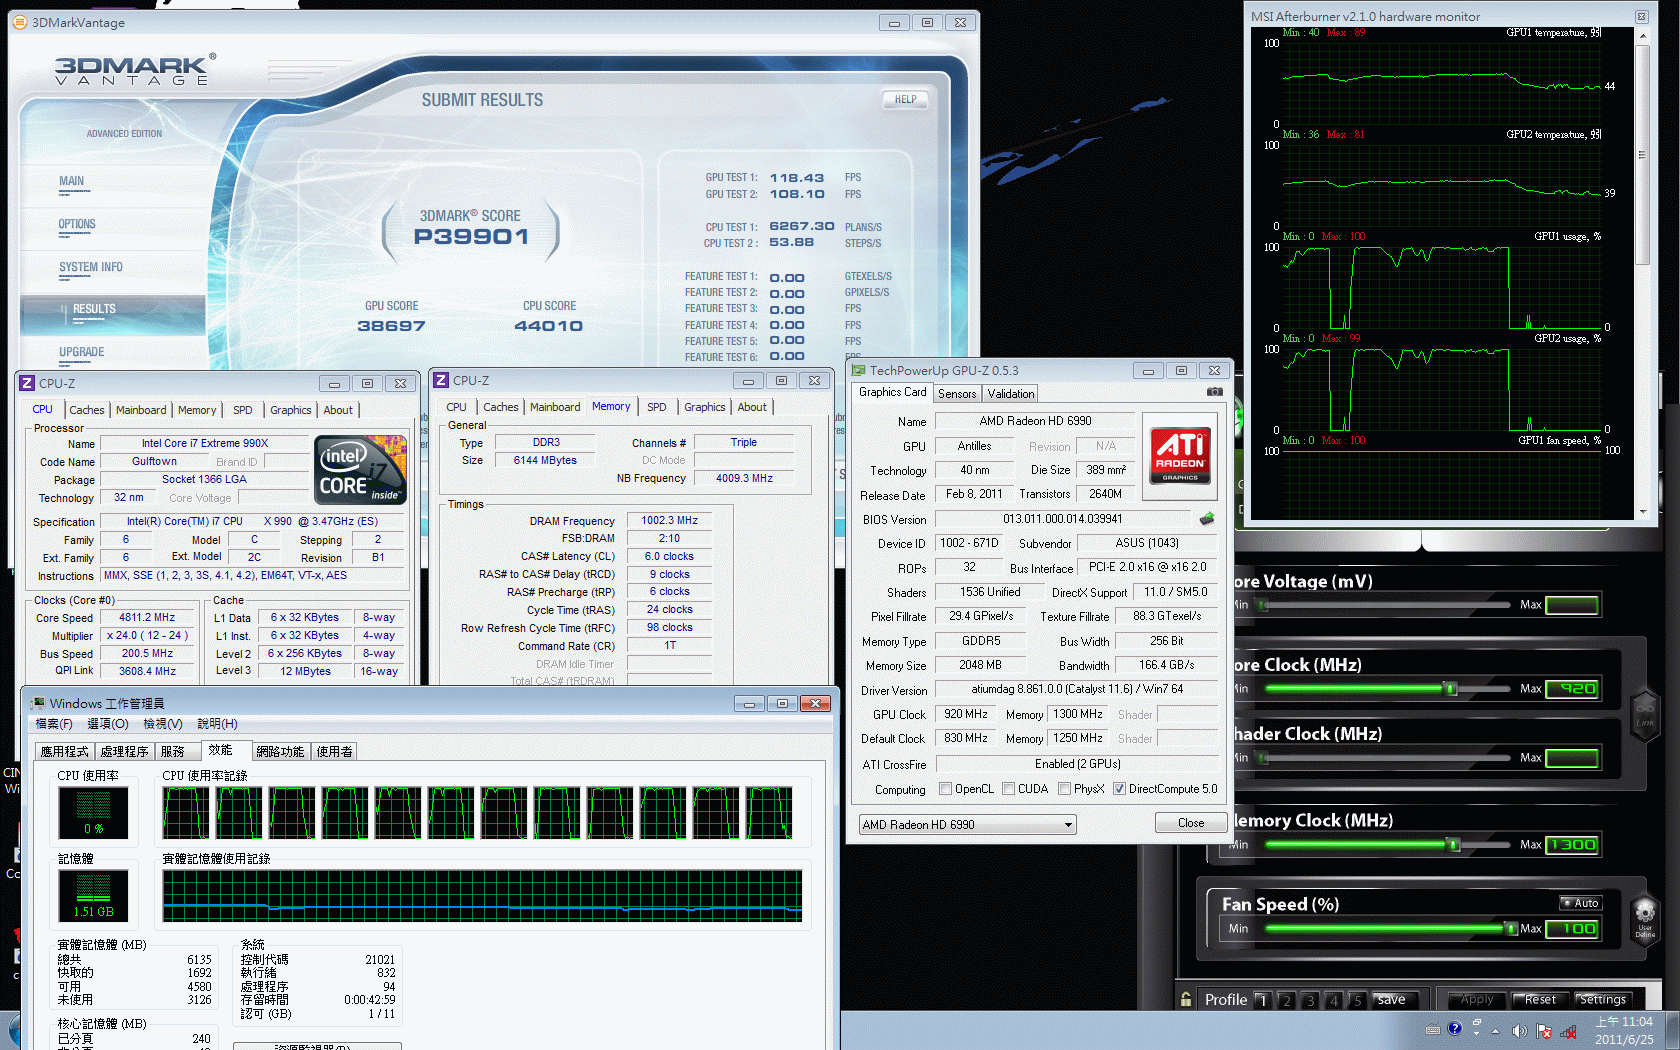Select Afterburner profile slot 4
The image size is (1680, 1050).
click(1334, 1000)
